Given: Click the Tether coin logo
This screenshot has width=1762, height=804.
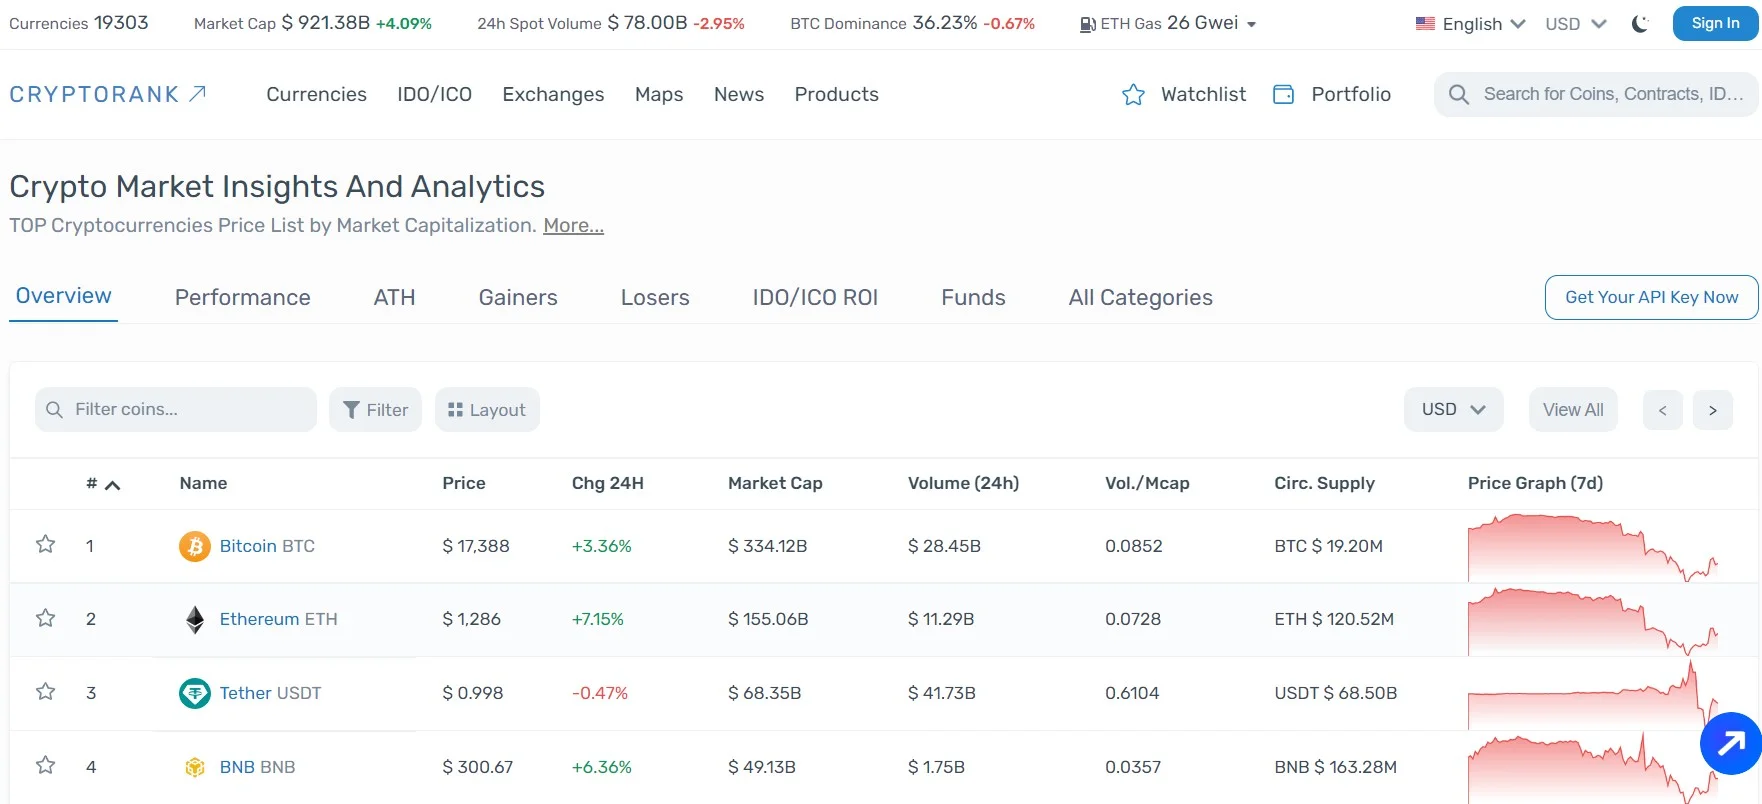Looking at the screenshot, I should pyautogui.click(x=195, y=693).
